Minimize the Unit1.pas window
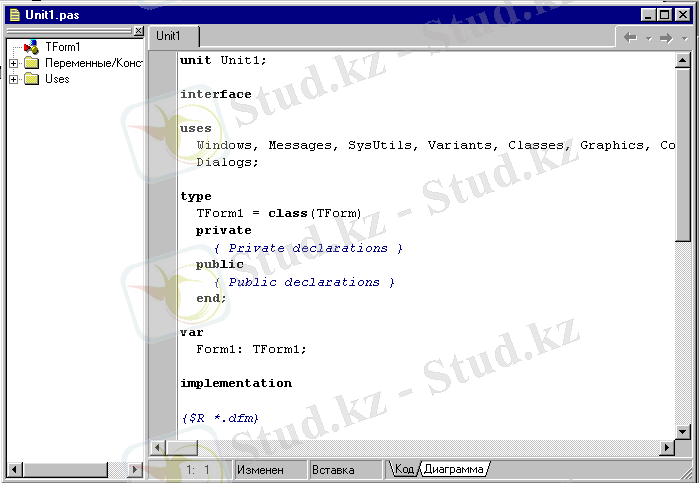699x483 pixels. click(648, 15)
